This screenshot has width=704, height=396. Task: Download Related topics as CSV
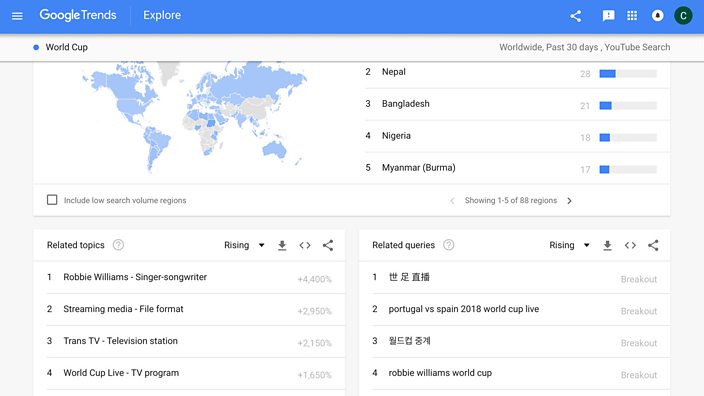282,245
